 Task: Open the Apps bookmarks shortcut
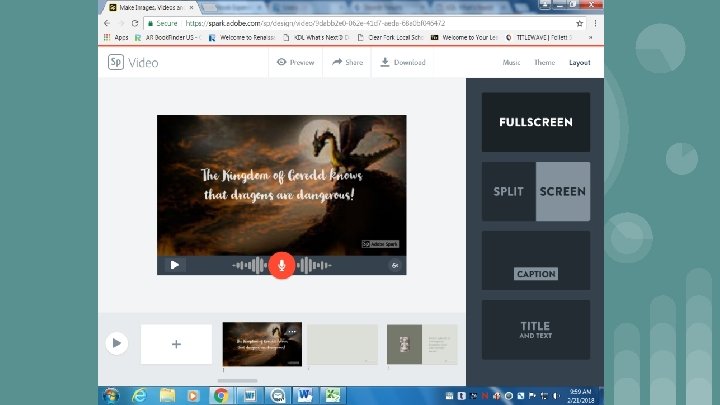coord(116,37)
